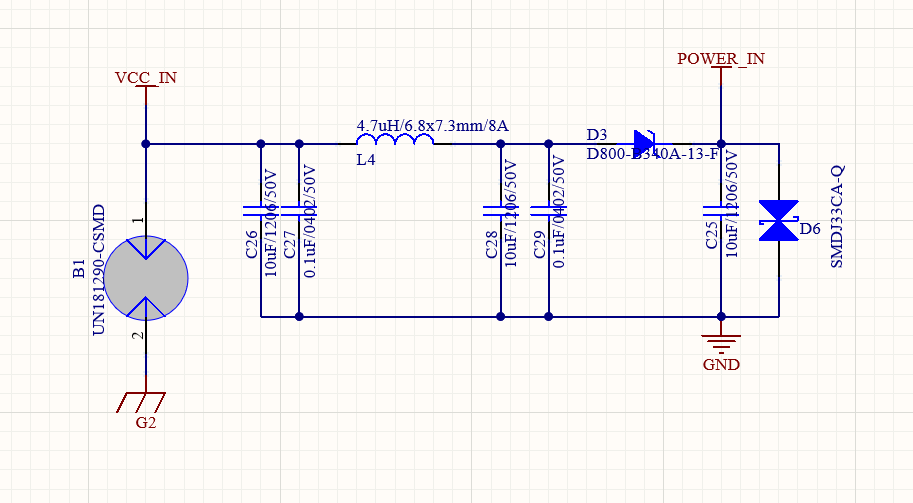Image resolution: width=913 pixels, height=503 pixels.
Task: Select the D6 TVS diode symbol
Action: point(778,221)
